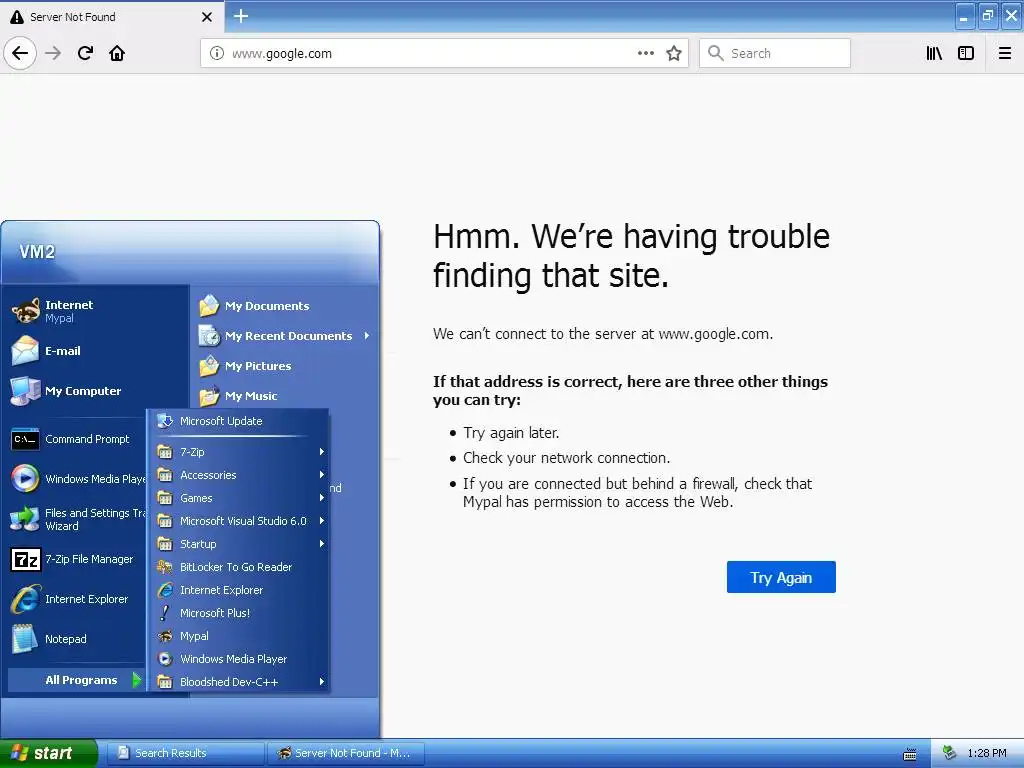Select Microsoft Update in programs list
Viewport: 1024px width, 768px height.
(x=239, y=421)
